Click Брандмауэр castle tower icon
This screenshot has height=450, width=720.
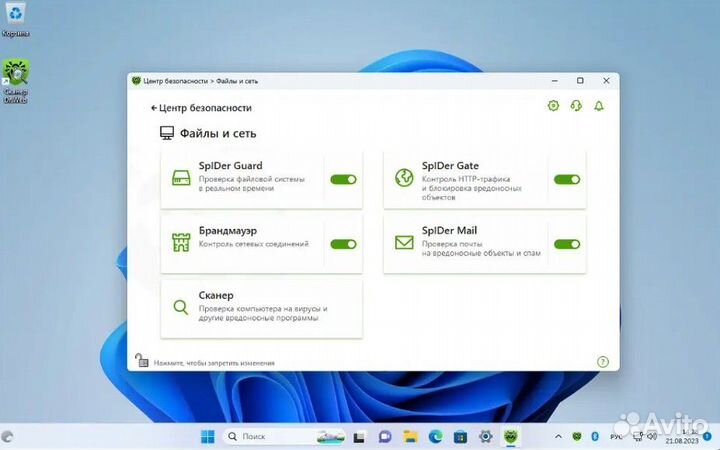(x=181, y=242)
